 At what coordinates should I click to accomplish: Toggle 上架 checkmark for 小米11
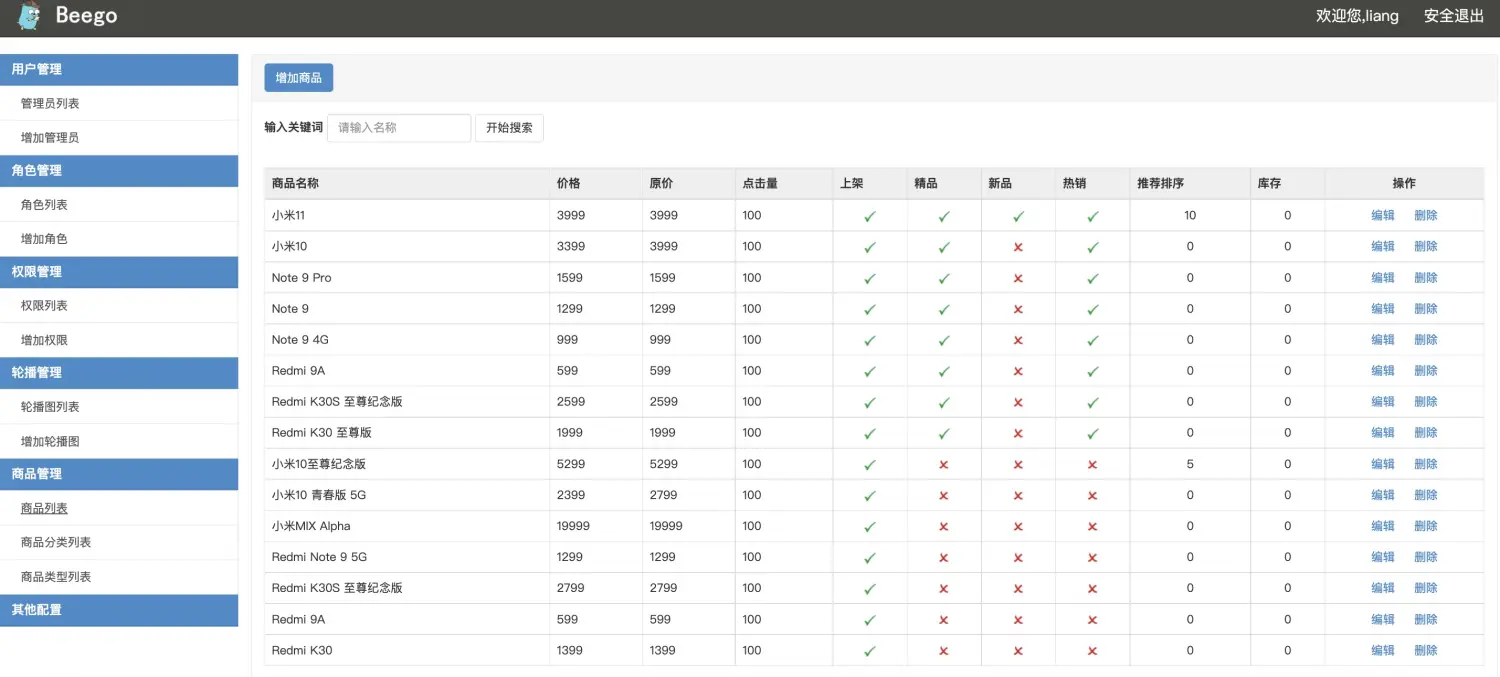click(x=869, y=216)
